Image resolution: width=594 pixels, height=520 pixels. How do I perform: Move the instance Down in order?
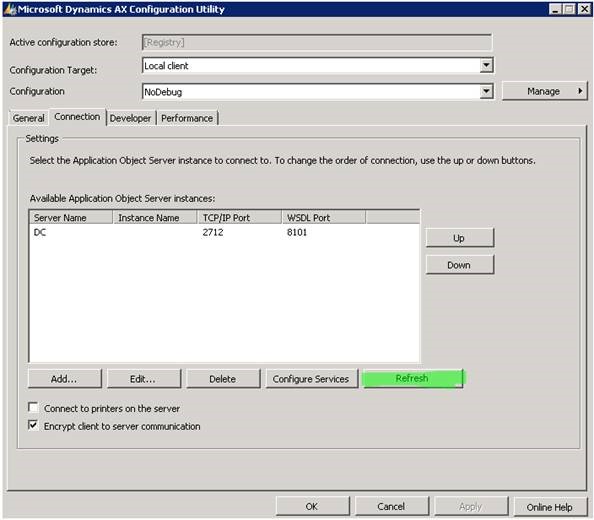point(460,265)
